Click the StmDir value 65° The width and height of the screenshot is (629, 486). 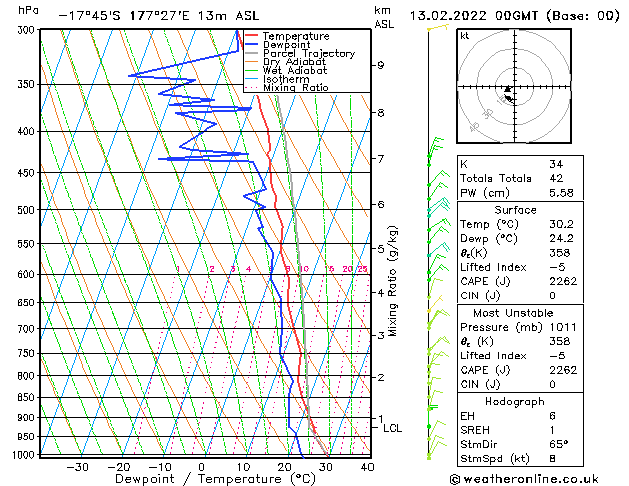coord(559,444)
